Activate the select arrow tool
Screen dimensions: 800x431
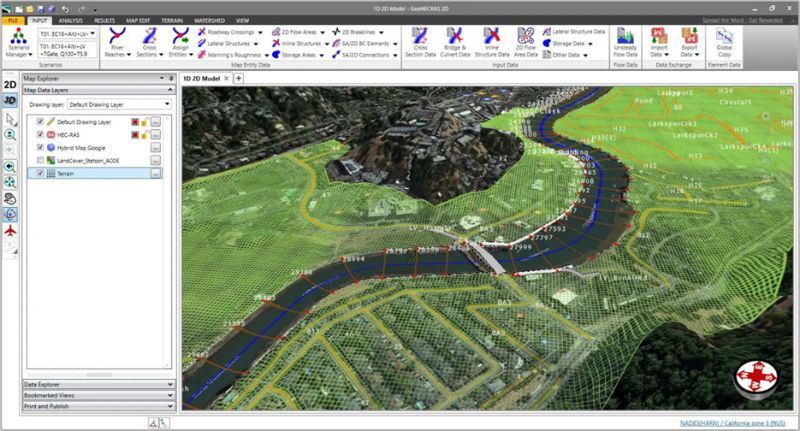(10, 119)
